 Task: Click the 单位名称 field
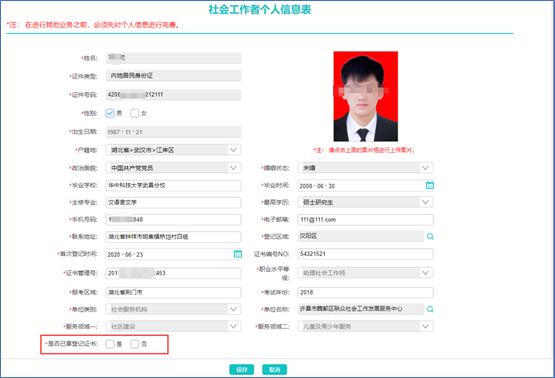[x=361, y=309]
